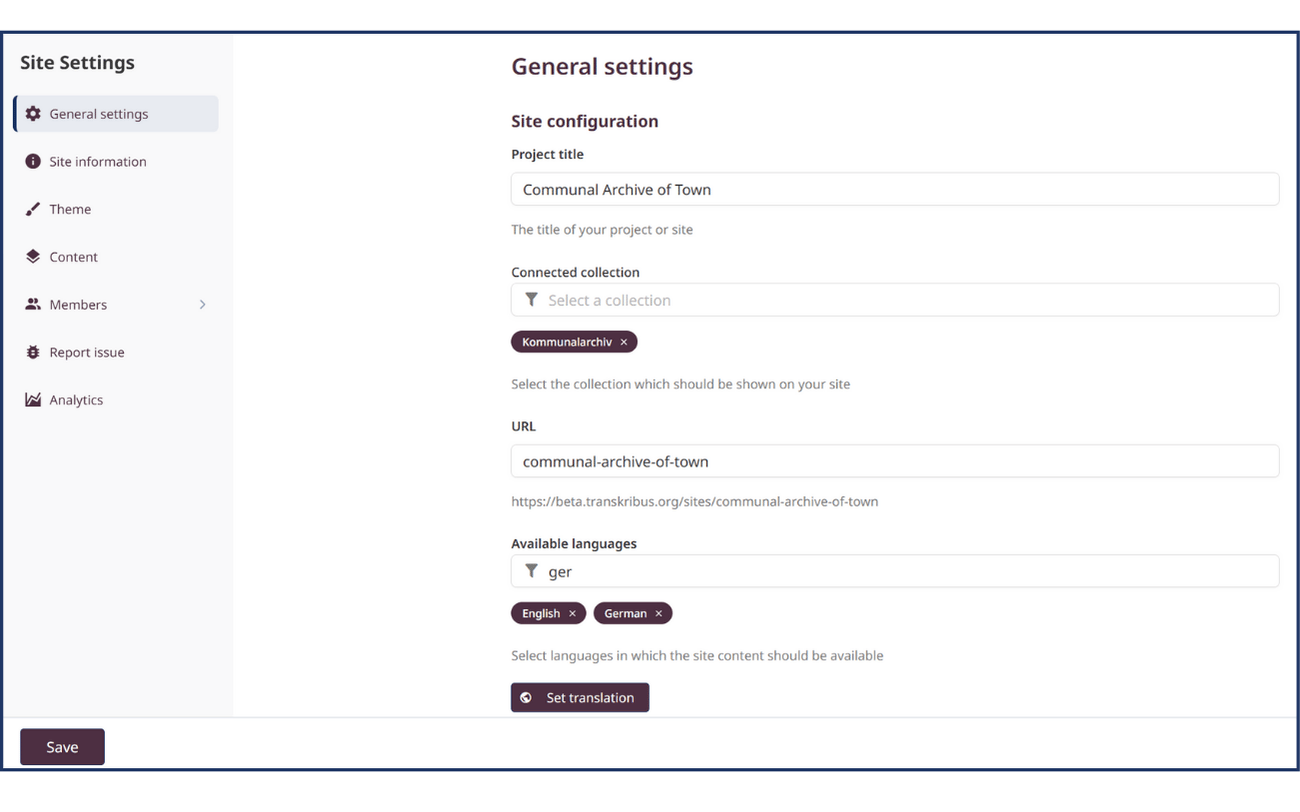This screenshot has height=812, width=1300.
Task: Select the Members people icon
Action: (x=31, y=304)
